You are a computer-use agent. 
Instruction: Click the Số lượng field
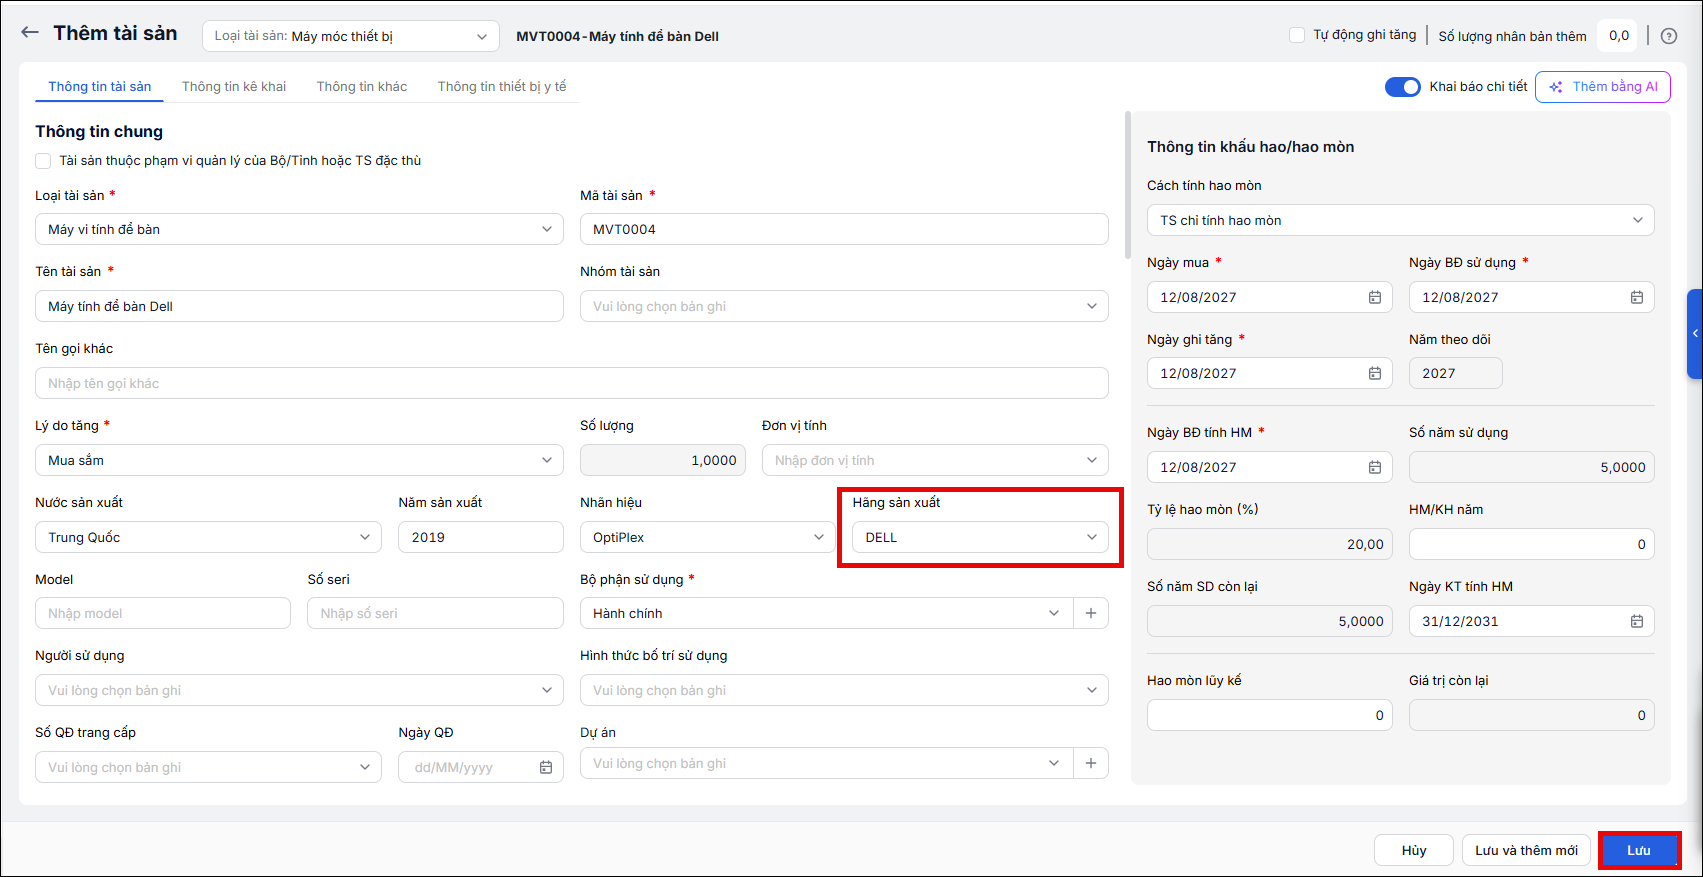click(x=663, y=460)
